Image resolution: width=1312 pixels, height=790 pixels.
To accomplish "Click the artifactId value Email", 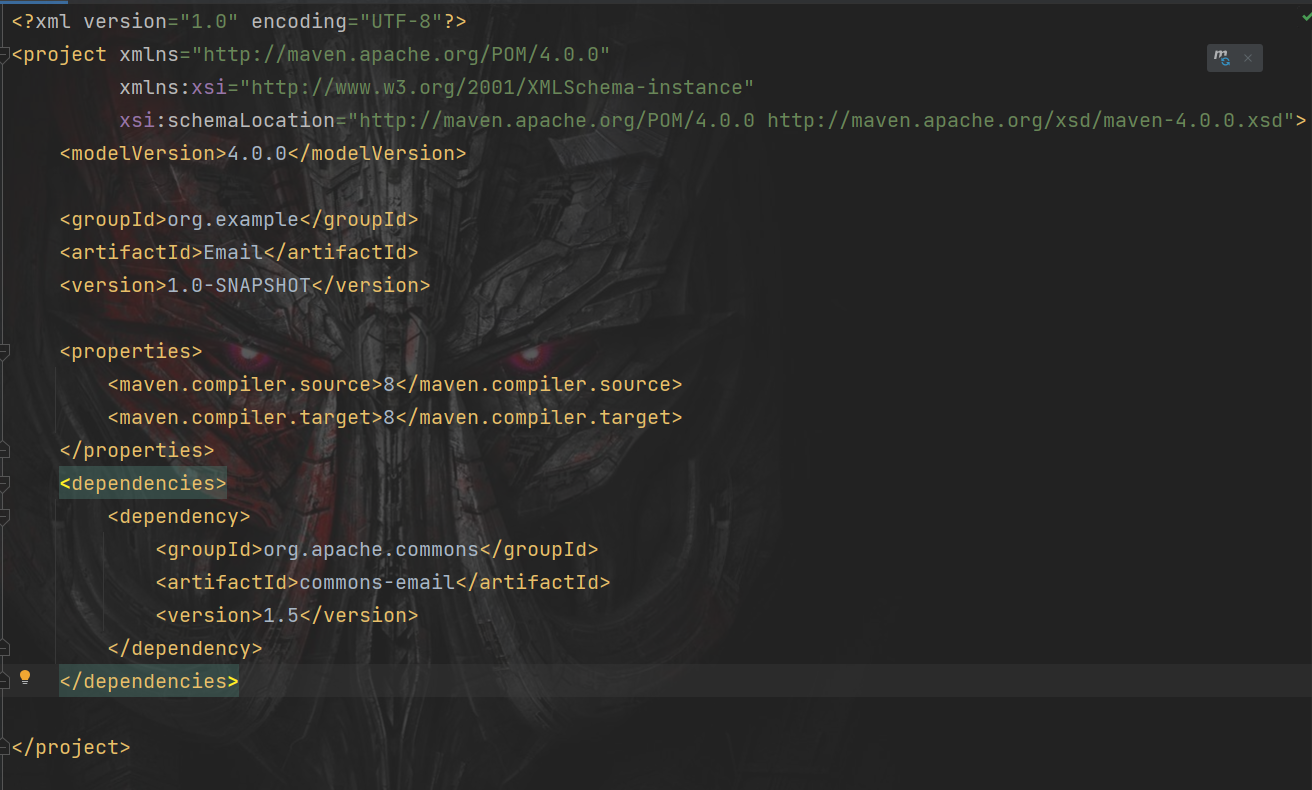I will point(233,252).
